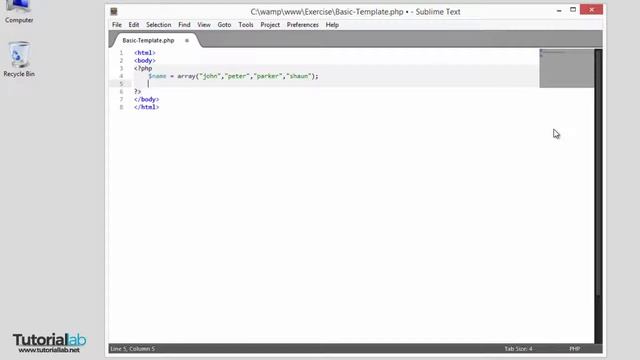
Task: Open Tab Size: 4 indentation selector
Action: pos(518,349)
